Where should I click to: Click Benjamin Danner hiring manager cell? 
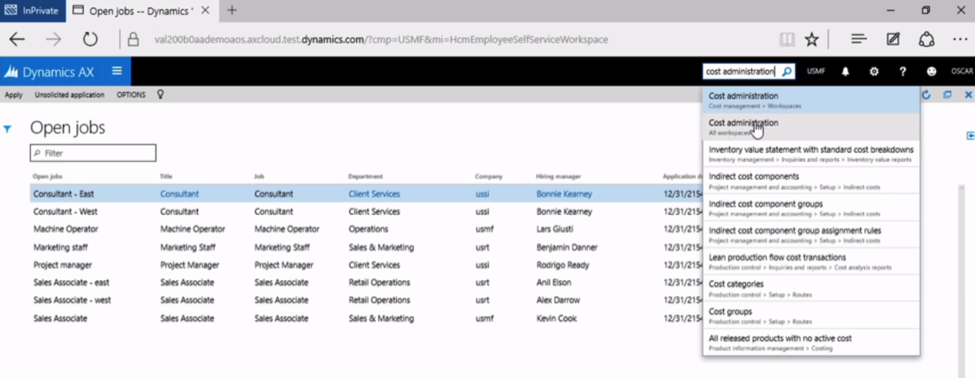(x=566, y=247)
